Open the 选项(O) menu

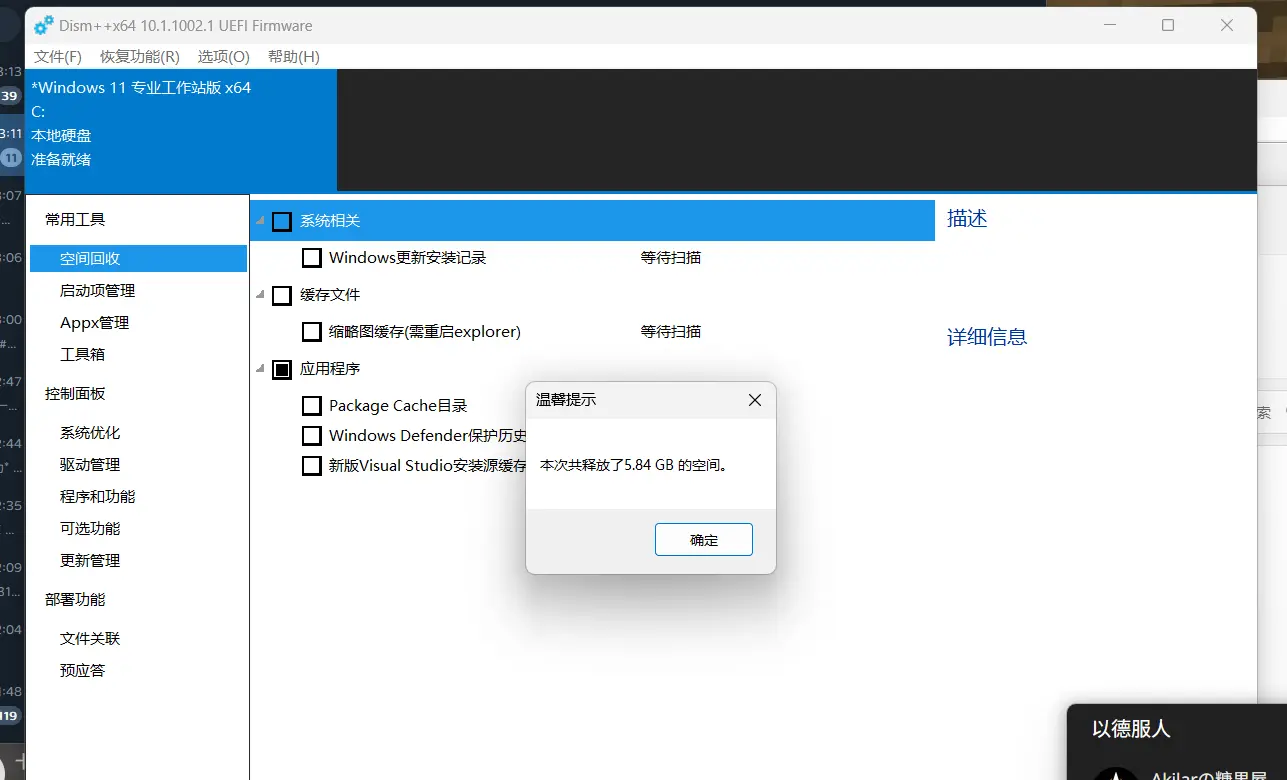coord(224,57)
